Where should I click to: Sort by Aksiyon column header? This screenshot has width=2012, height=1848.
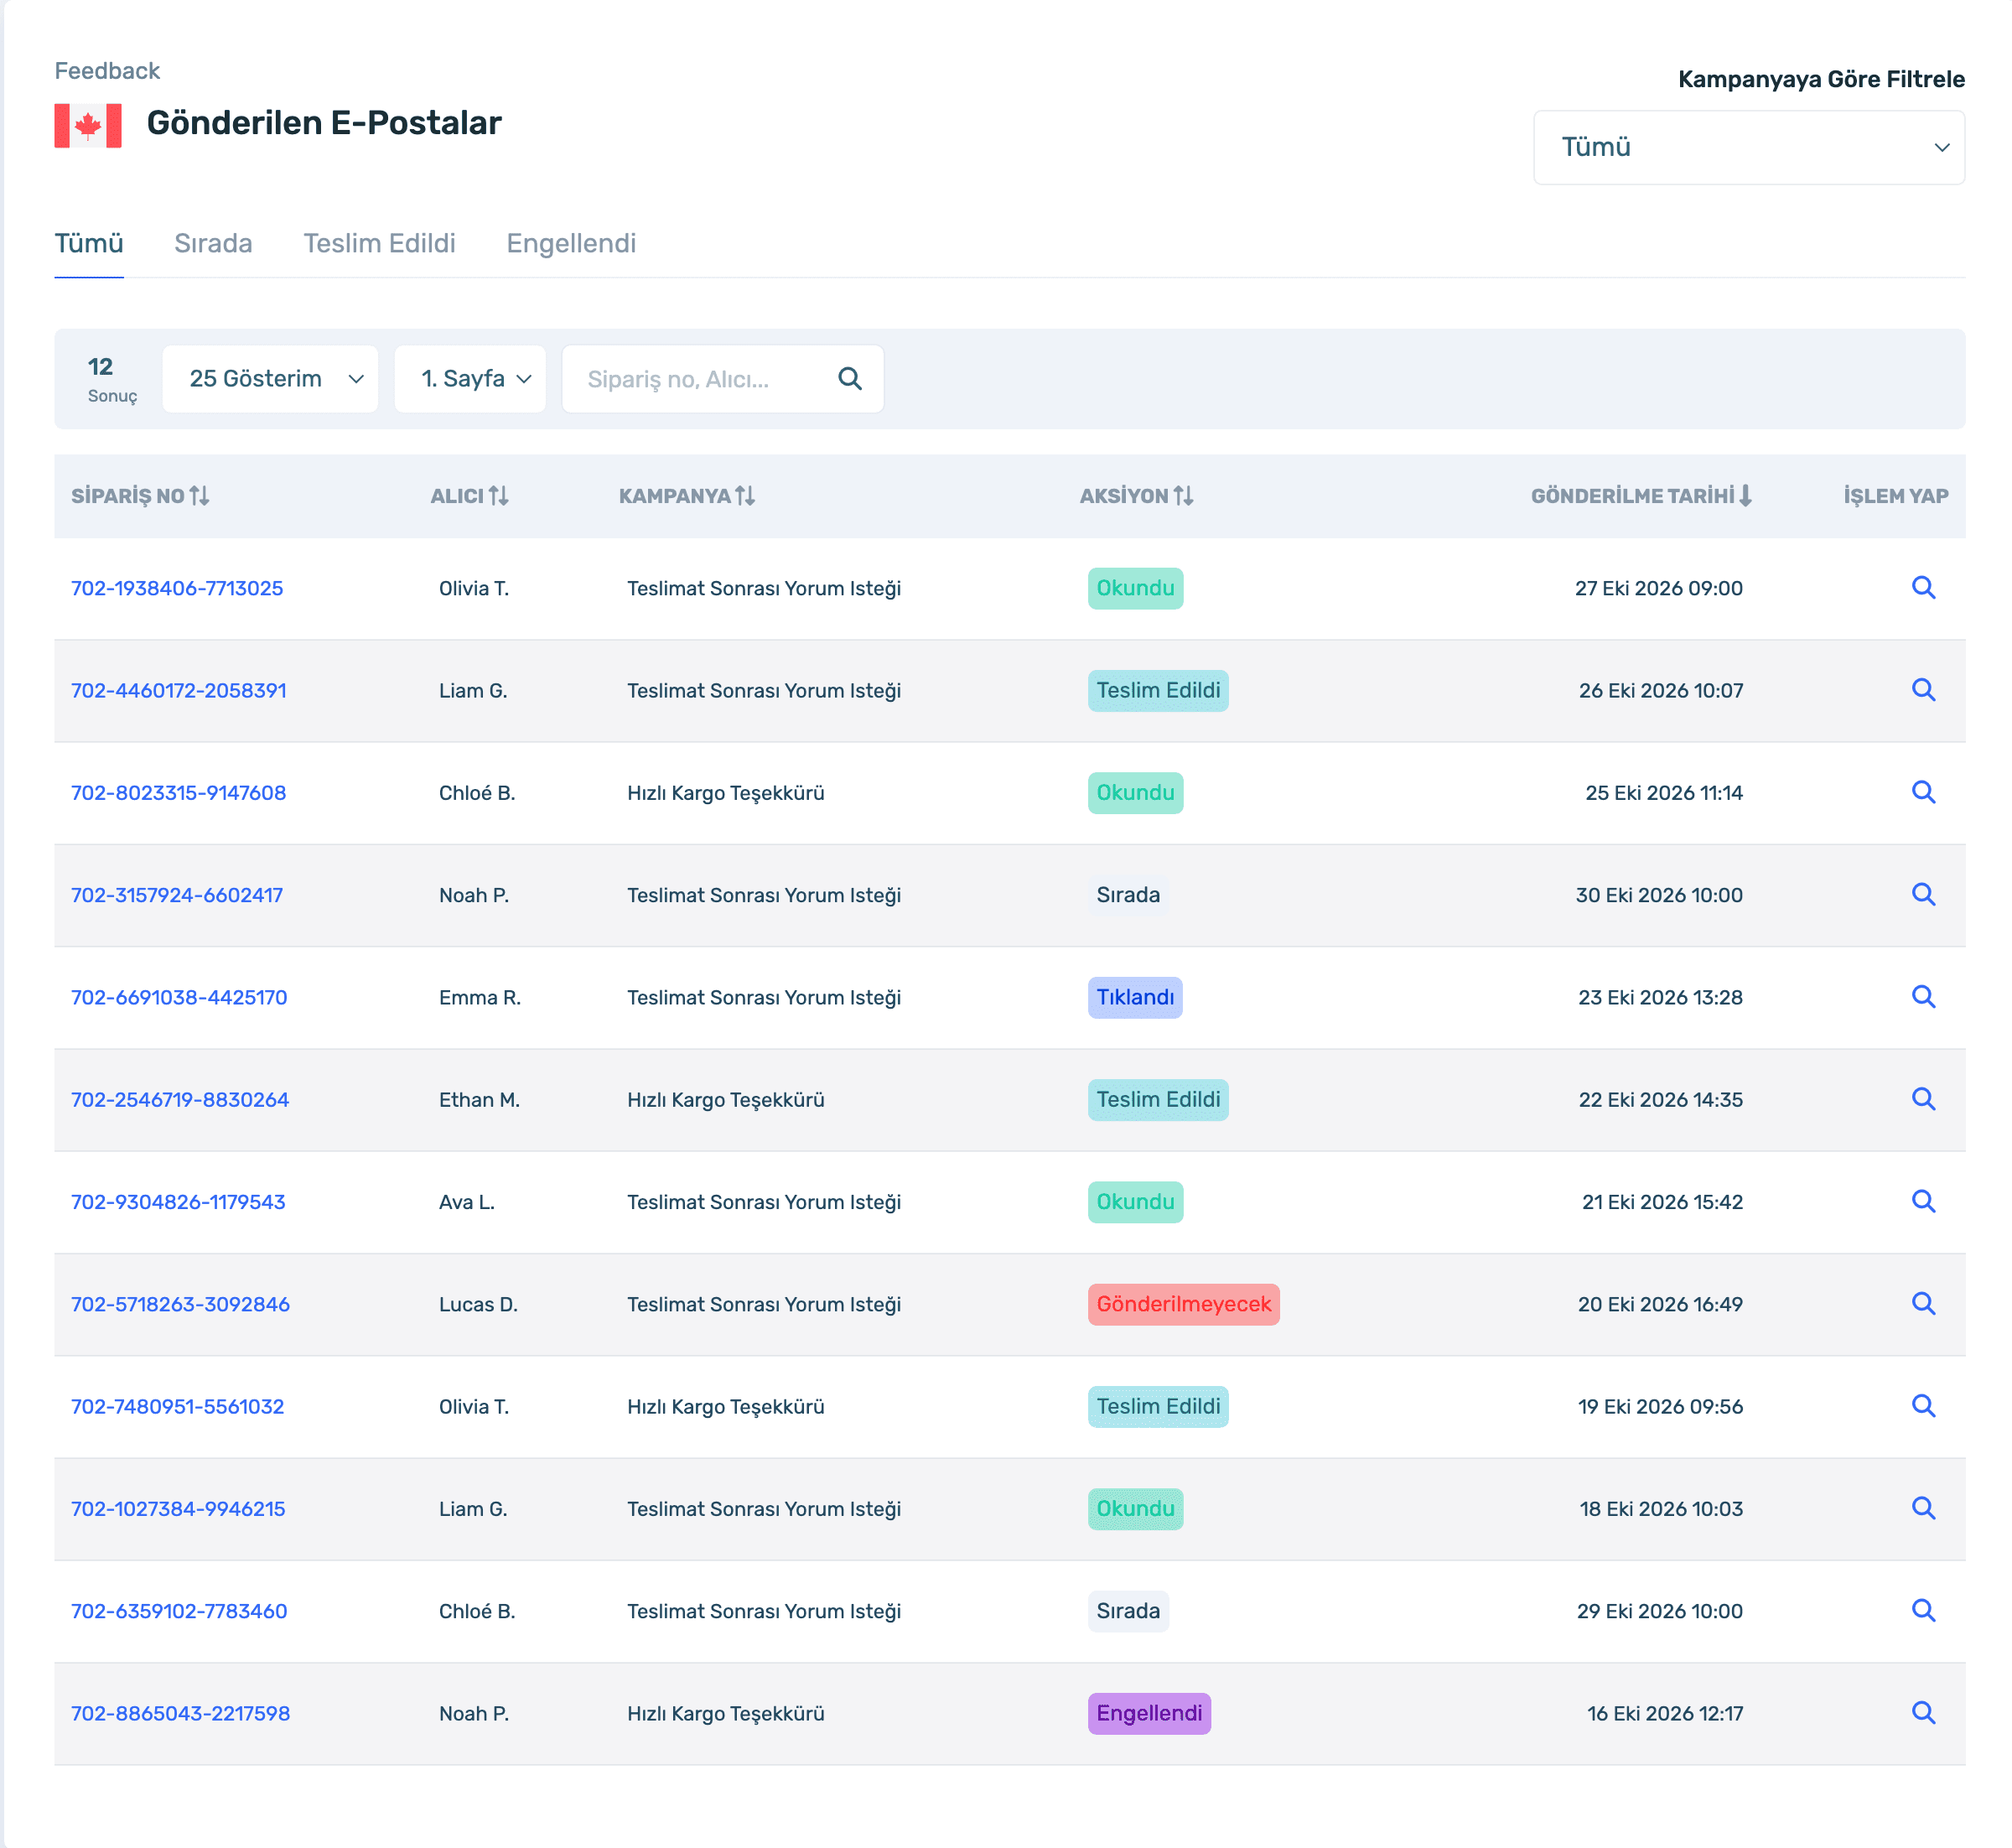click(1137, 496)
